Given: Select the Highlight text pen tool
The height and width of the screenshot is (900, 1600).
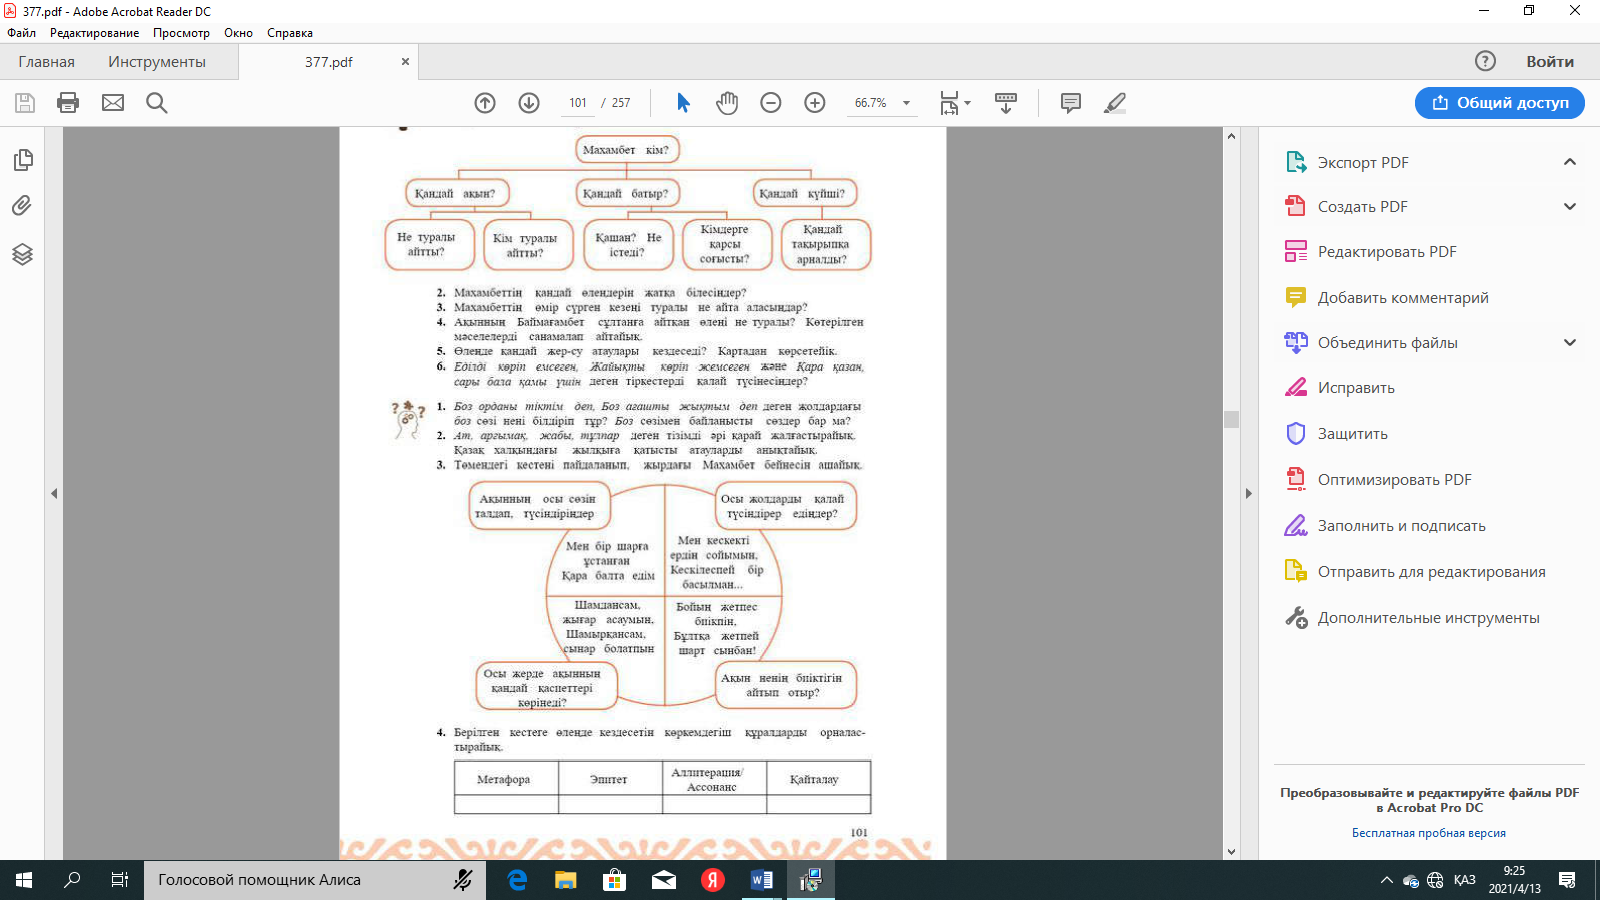Looking at the screenshot, I should click(1115, 103).
